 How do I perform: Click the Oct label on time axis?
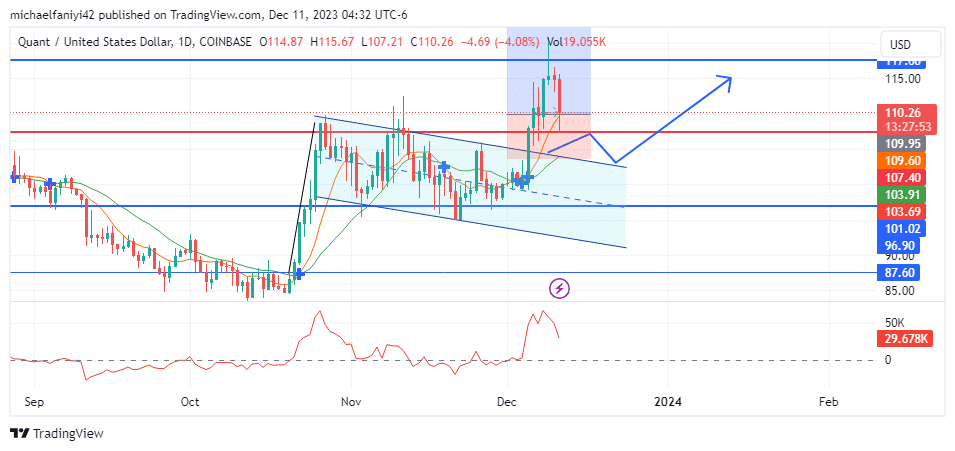[x=191, y=402]
